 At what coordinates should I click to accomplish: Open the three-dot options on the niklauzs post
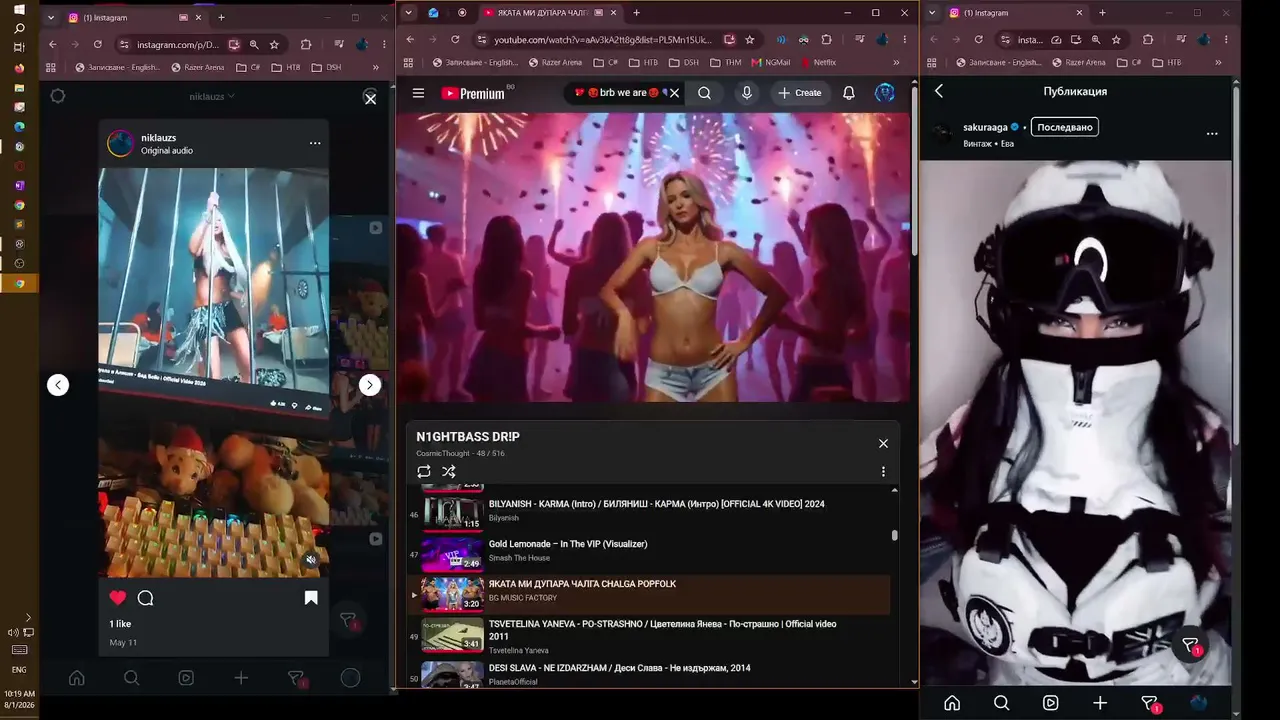(315, 143)
